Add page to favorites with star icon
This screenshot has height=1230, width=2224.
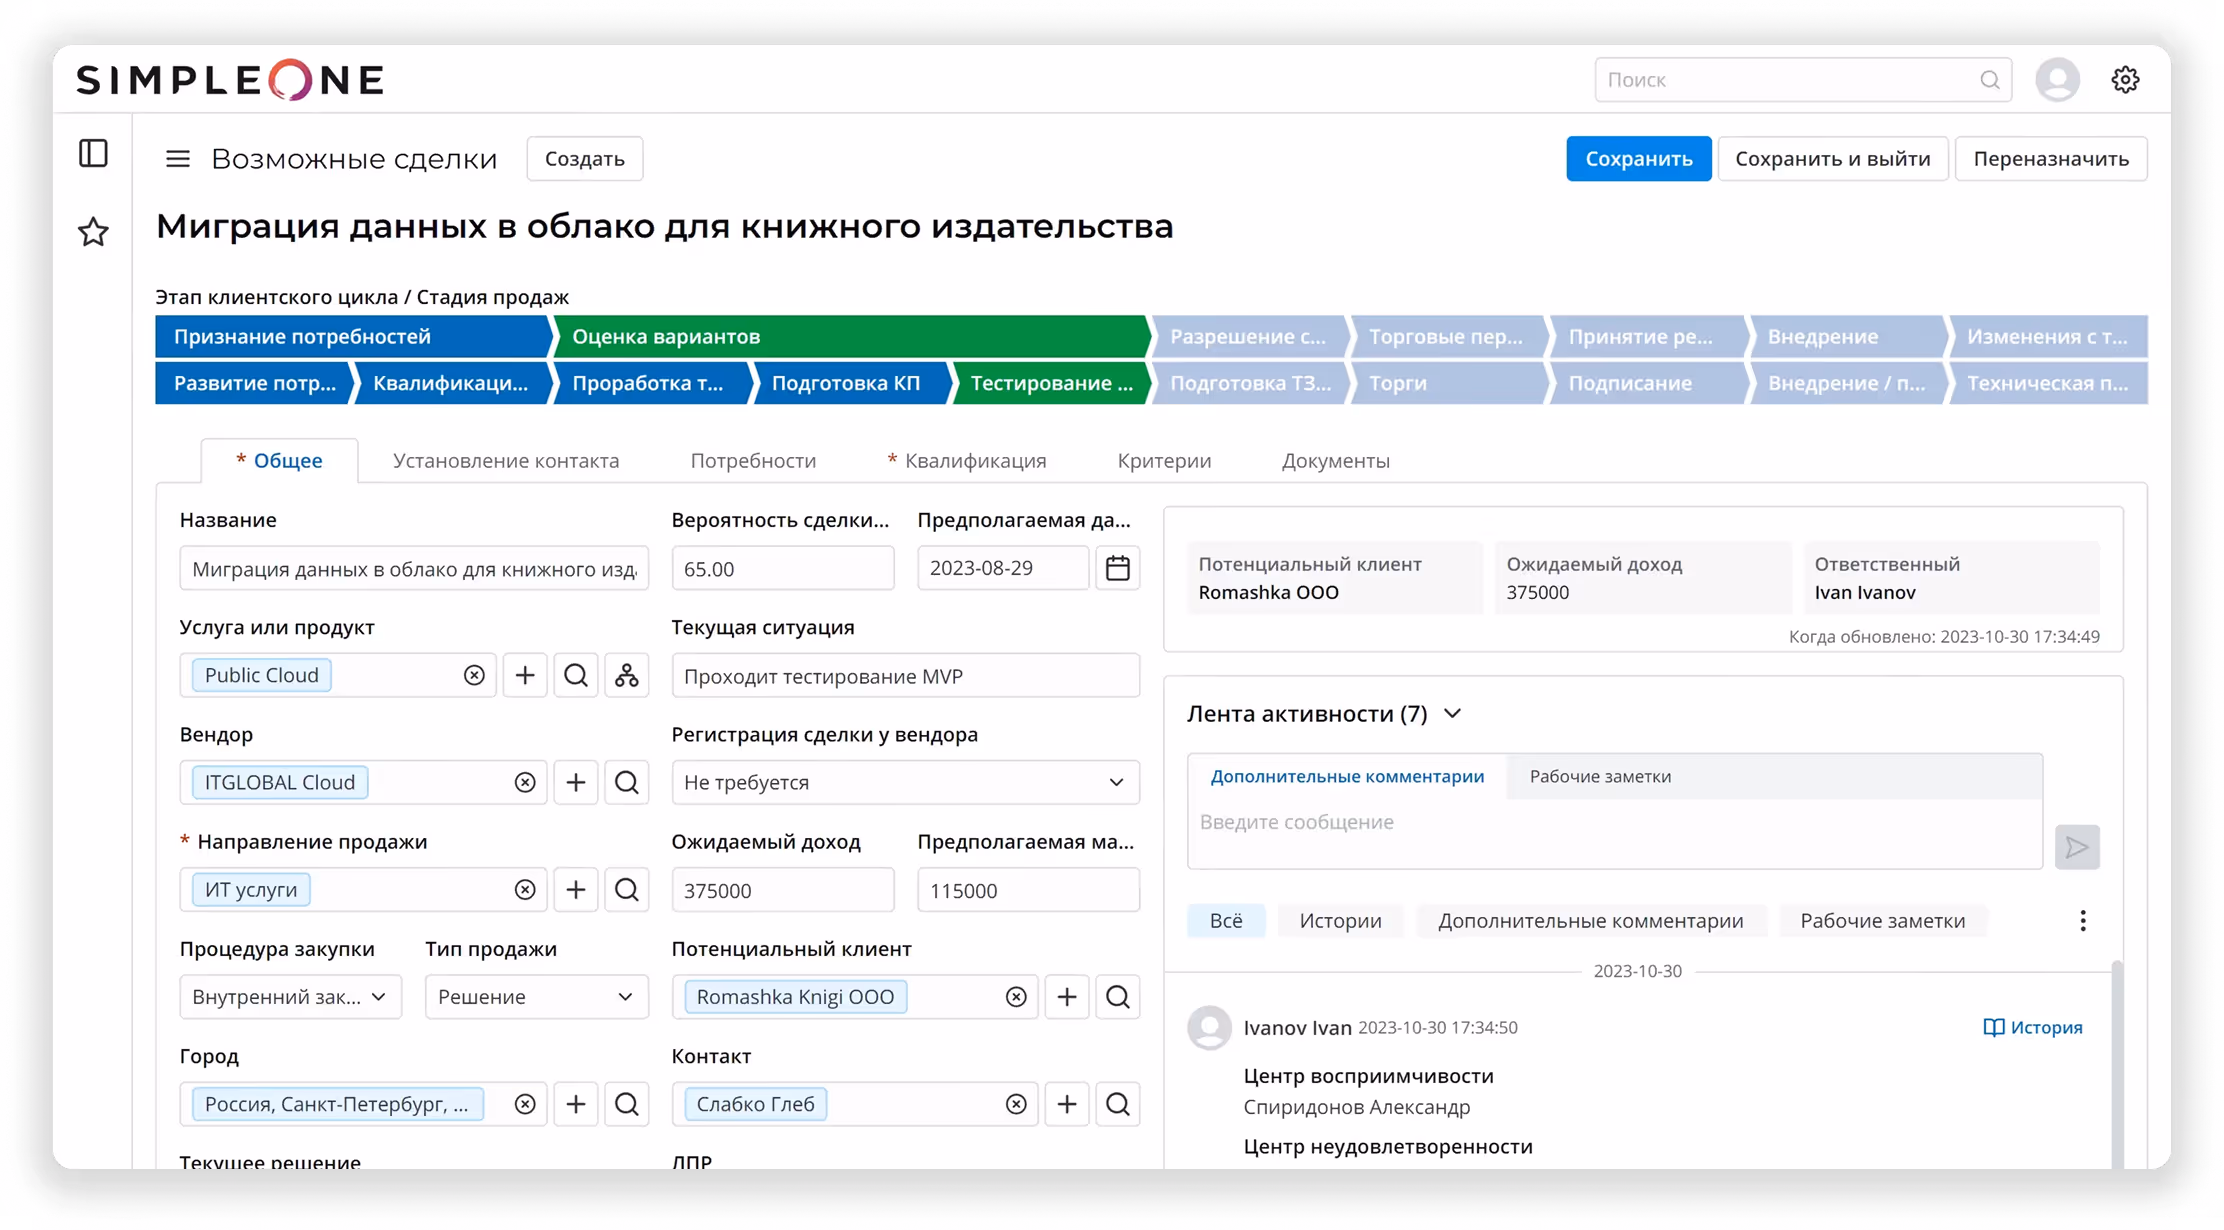[x=93, y=232]
